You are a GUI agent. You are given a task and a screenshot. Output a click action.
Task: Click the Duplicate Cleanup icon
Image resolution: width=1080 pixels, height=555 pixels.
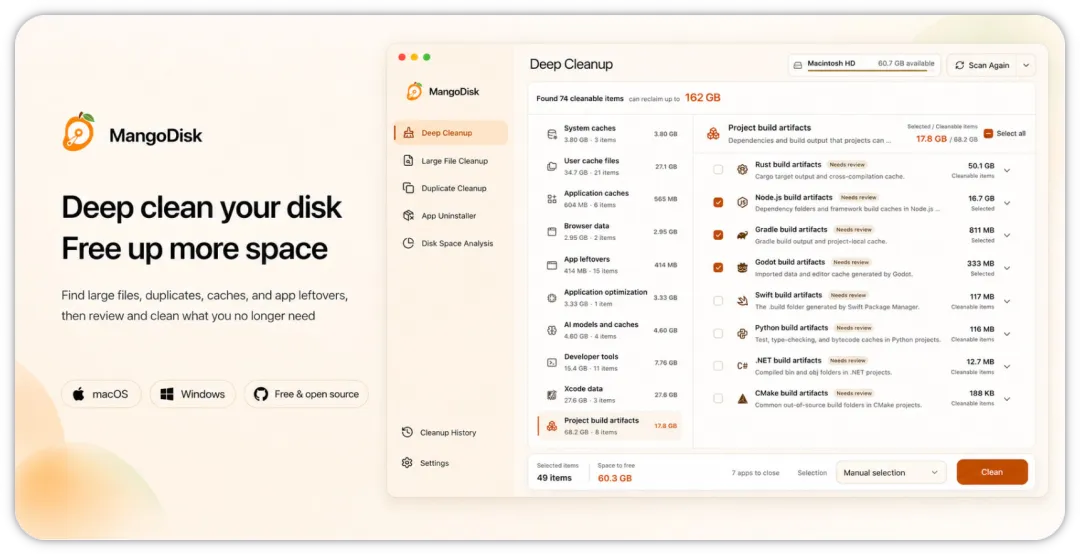click(x=408, y=188)
